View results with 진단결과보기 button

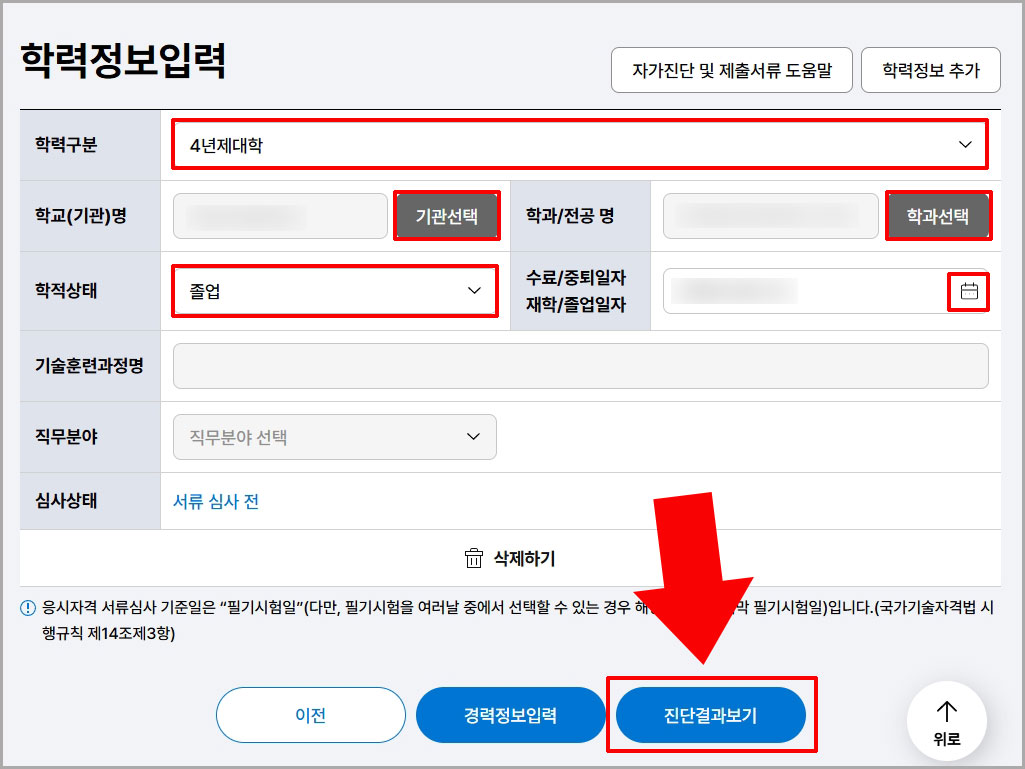pyautogui.click(x=710, y=715)
